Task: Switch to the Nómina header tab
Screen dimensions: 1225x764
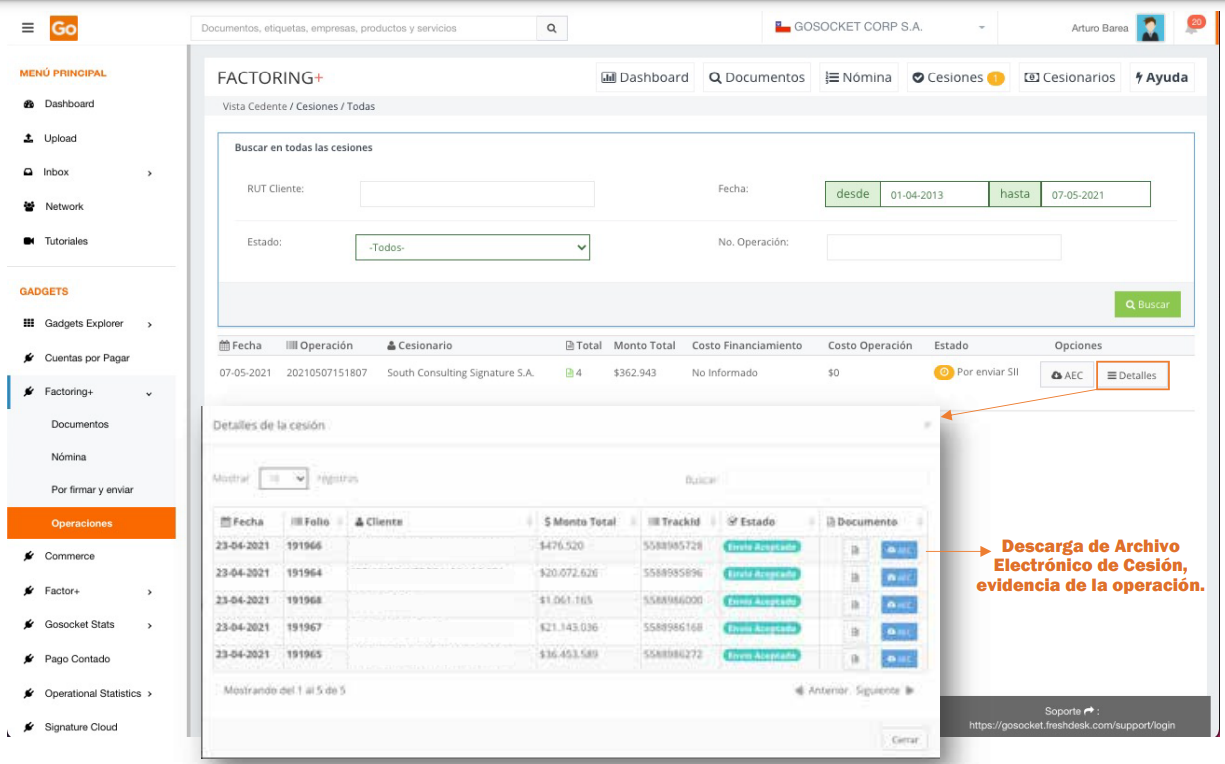Action: (x=858, y=77)
